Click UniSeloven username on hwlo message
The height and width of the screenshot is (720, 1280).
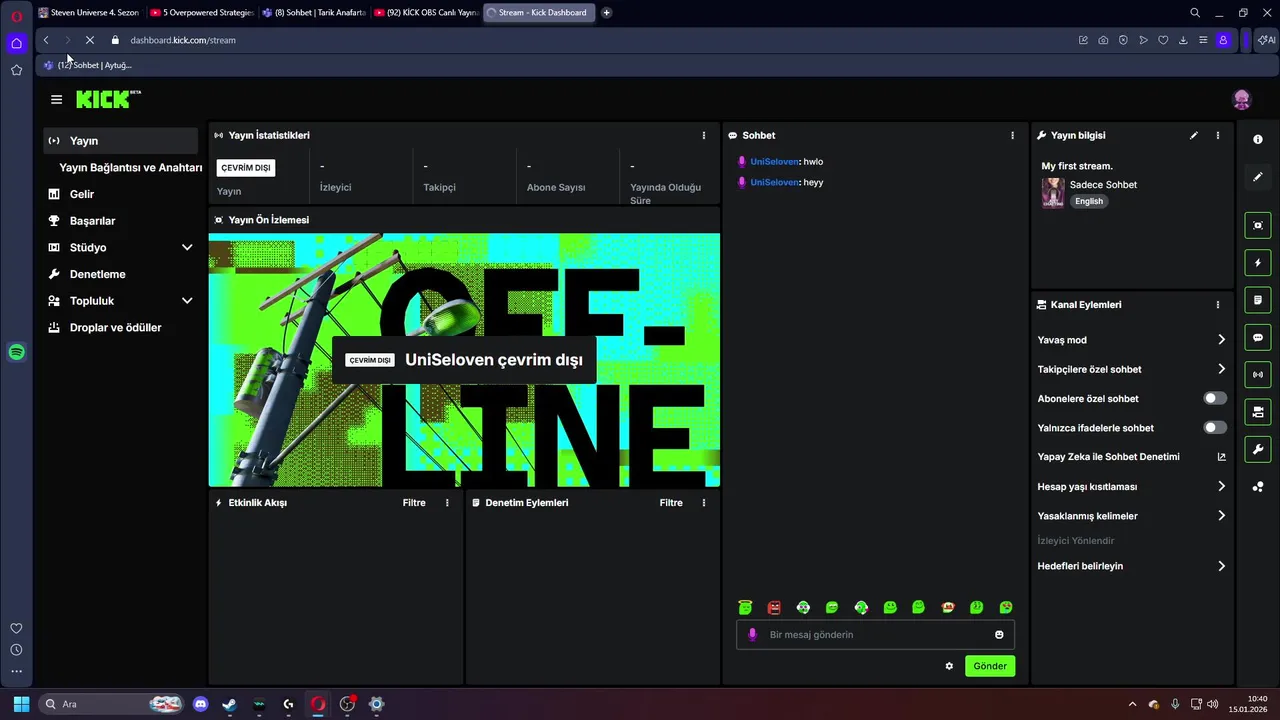[x=774, y=162]
